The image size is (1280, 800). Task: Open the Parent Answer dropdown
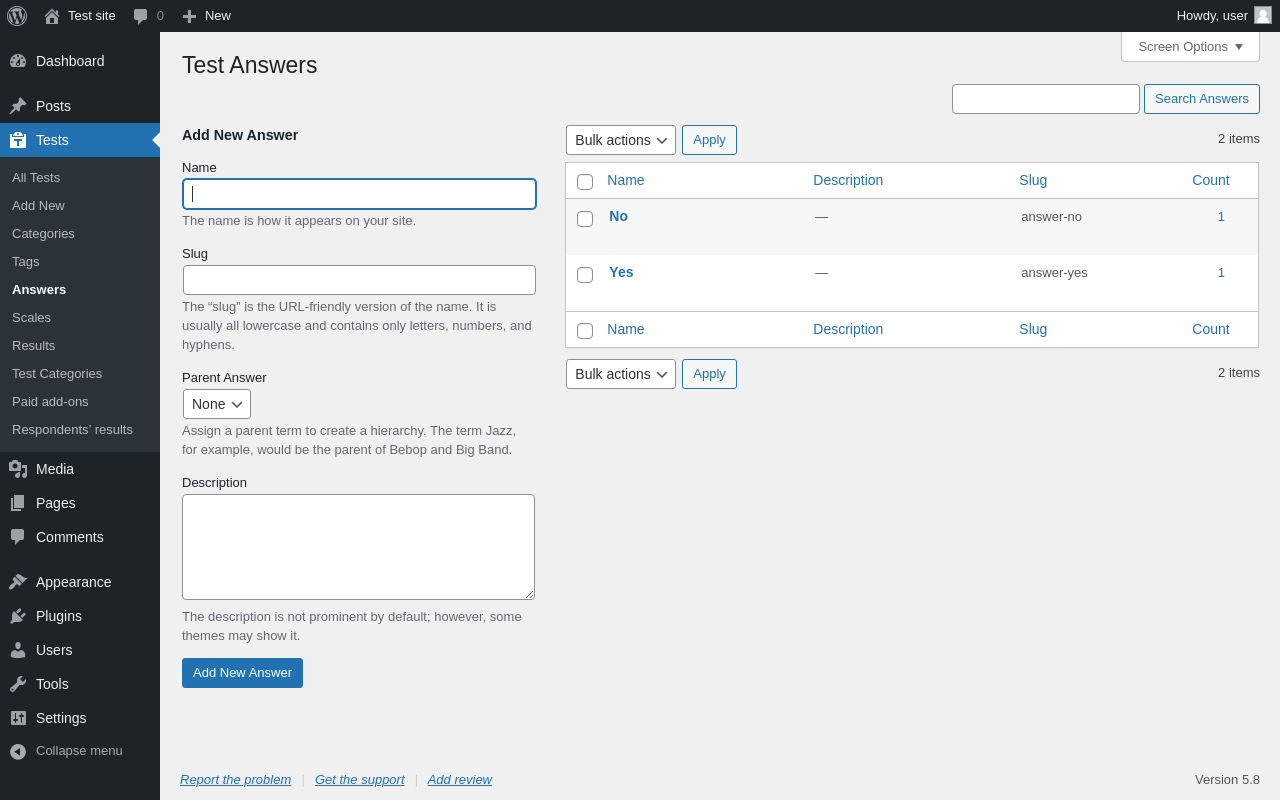[x=217, y=404]
